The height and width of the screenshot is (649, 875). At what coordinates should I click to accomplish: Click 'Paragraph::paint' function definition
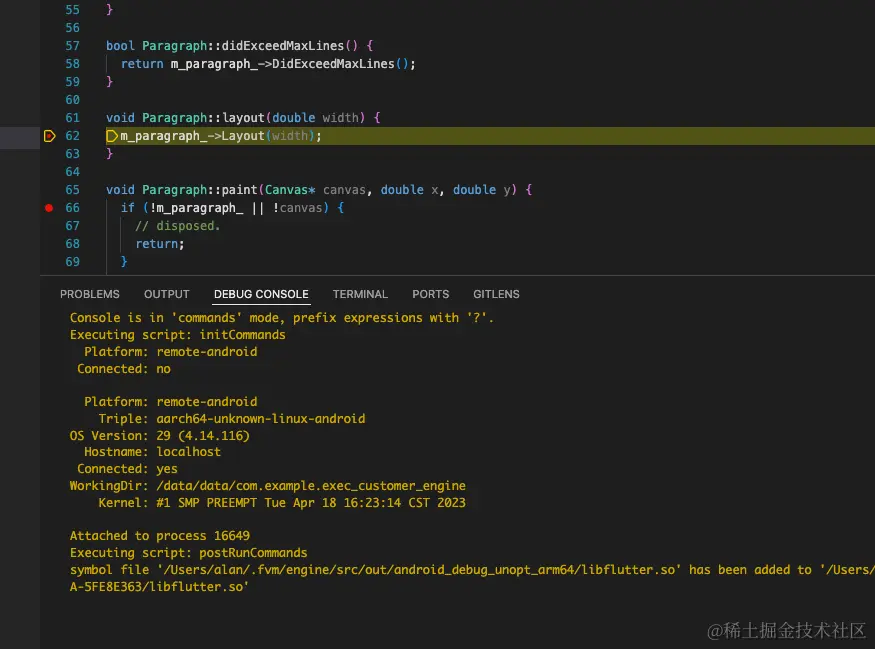click(x=200, y=190)
